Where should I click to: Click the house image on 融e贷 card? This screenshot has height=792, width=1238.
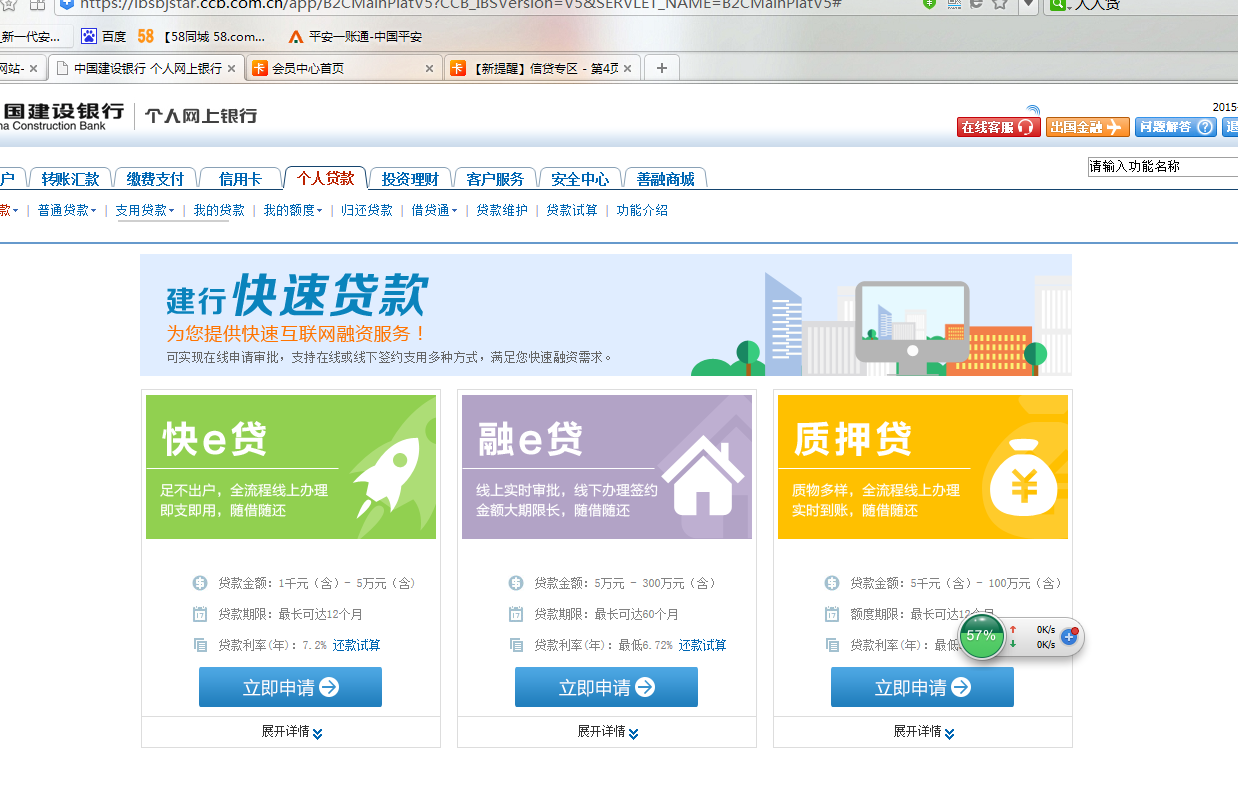[703, 474]
